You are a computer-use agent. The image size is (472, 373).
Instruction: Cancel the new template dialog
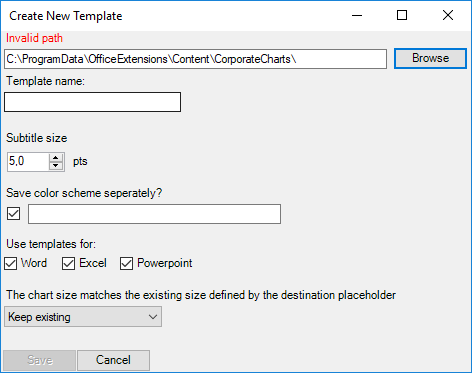tap(113, 360)
